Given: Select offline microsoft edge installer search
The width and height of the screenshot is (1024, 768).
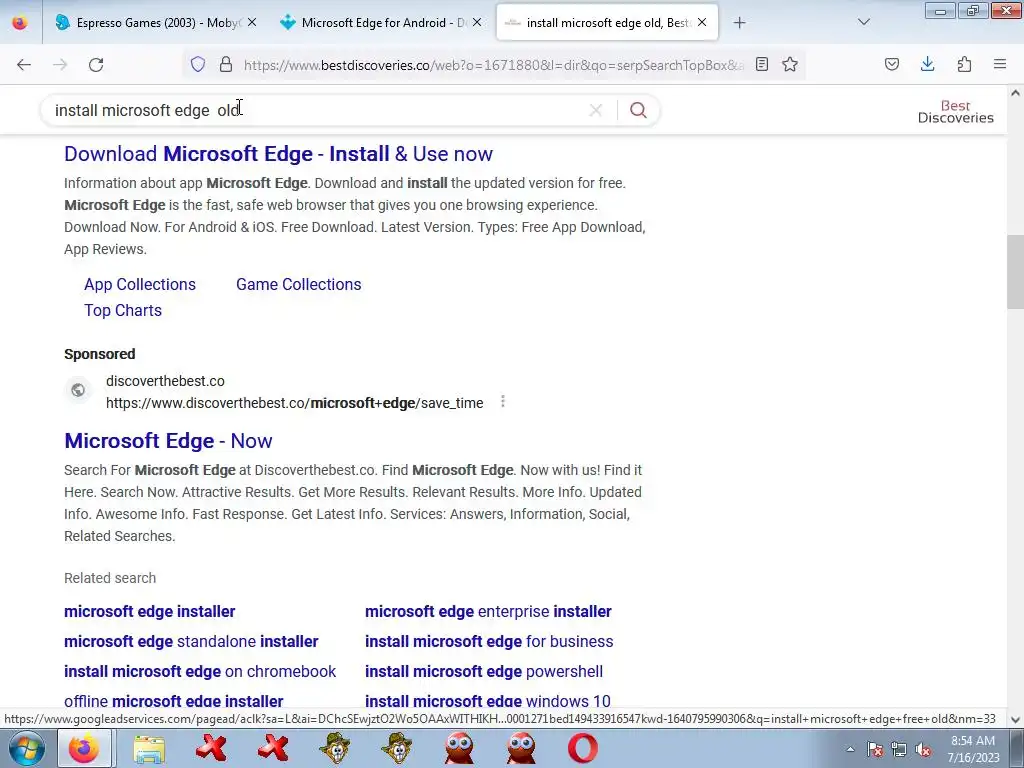Looking at the screenshot, I should click(173, 701).
